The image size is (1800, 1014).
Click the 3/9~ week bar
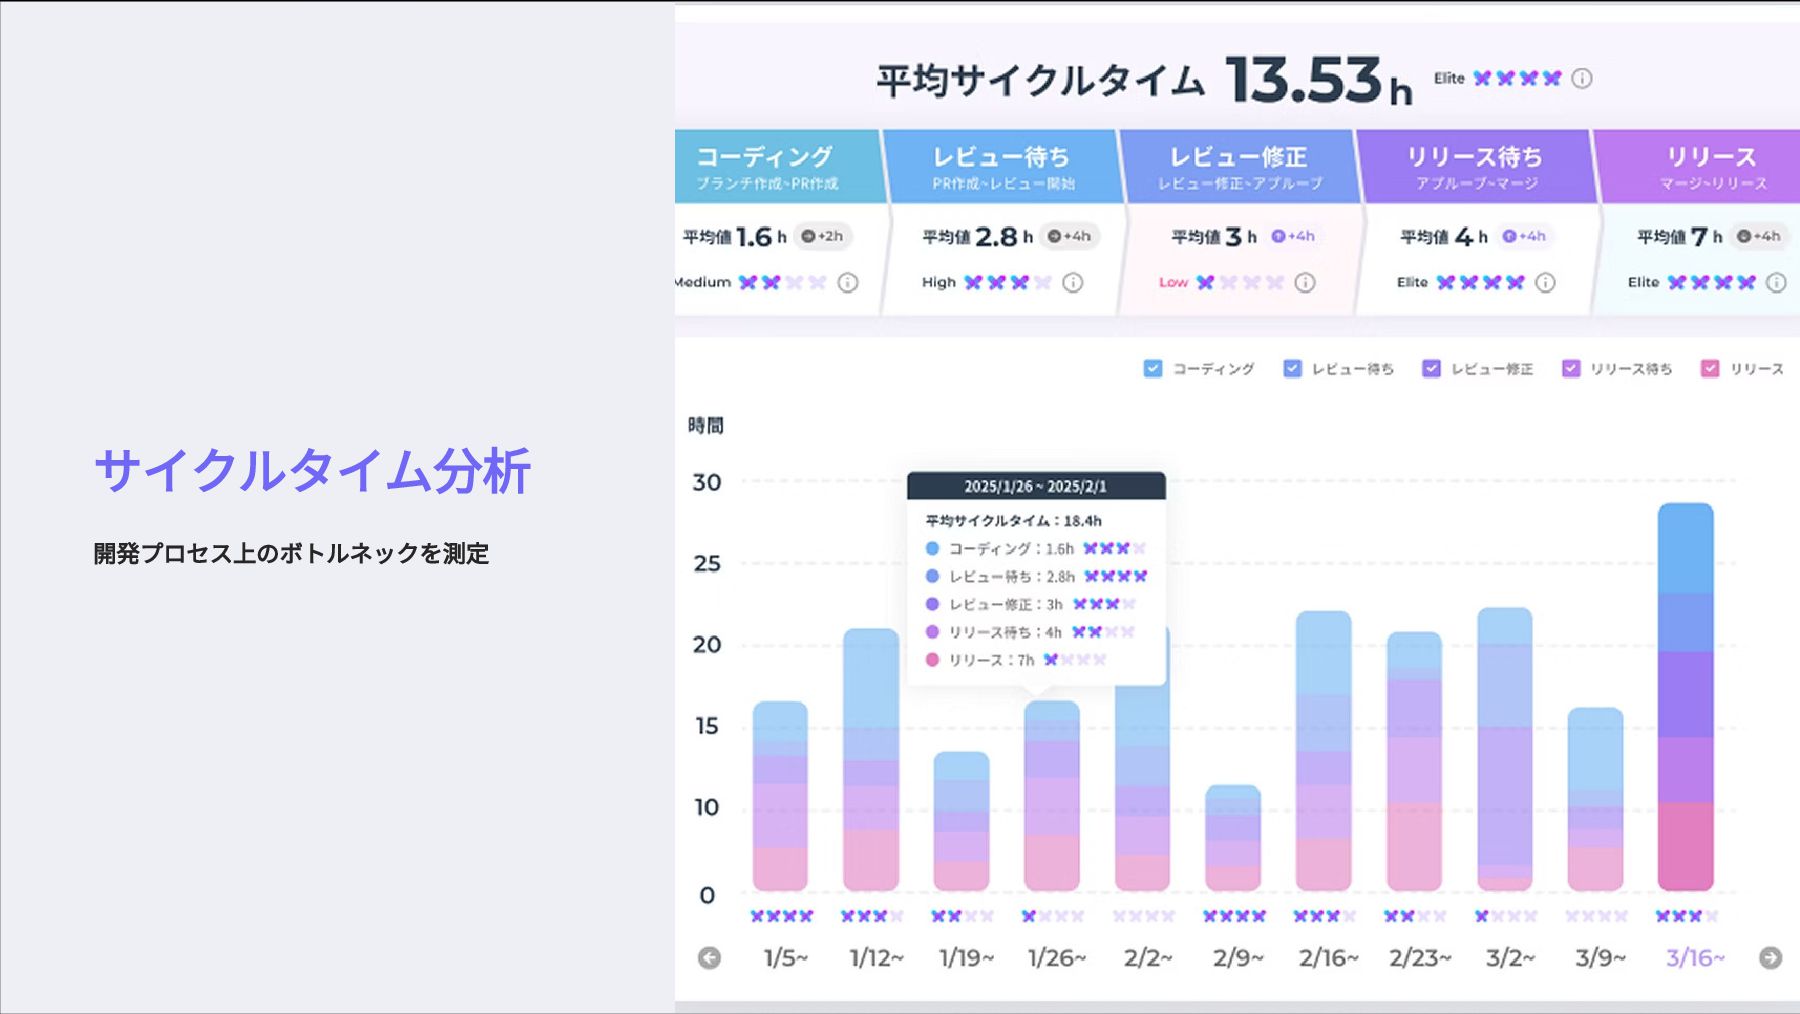(1595, 799)
